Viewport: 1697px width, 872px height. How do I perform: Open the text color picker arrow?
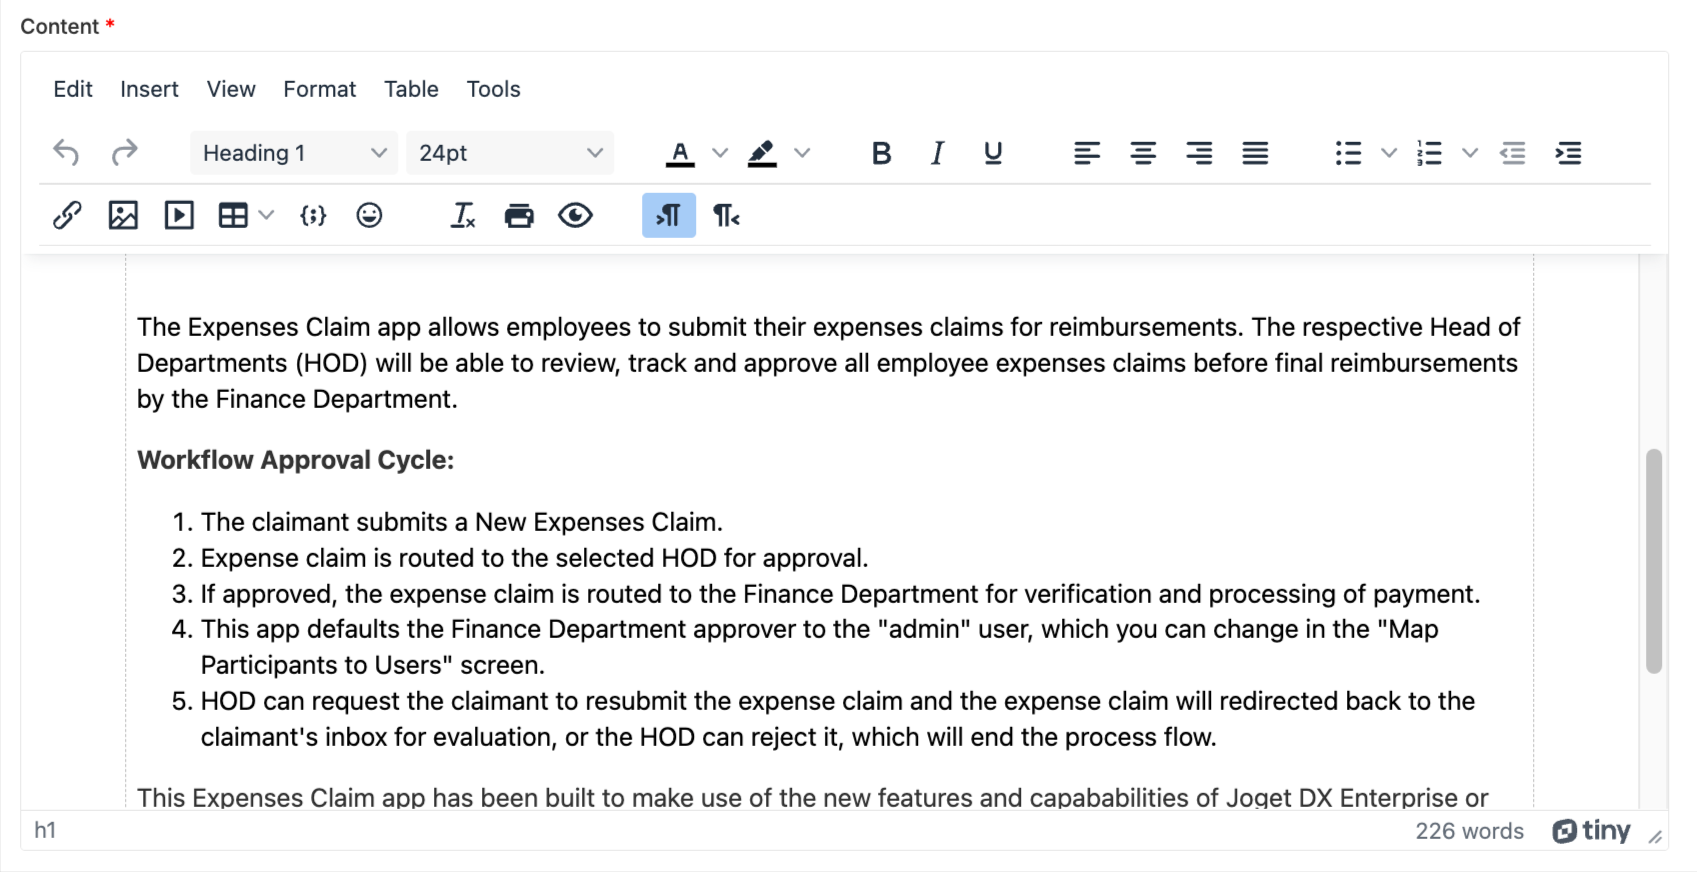pyautogui.click(x=720, y=153)
